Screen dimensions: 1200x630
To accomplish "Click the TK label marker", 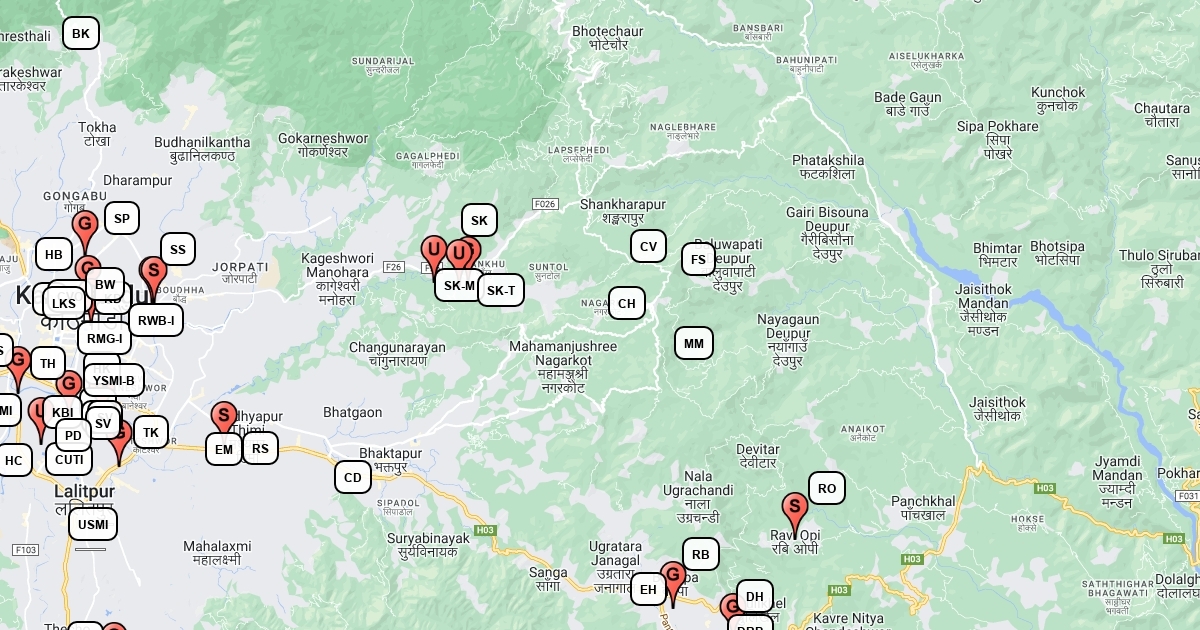I will [x=151, y=432].
